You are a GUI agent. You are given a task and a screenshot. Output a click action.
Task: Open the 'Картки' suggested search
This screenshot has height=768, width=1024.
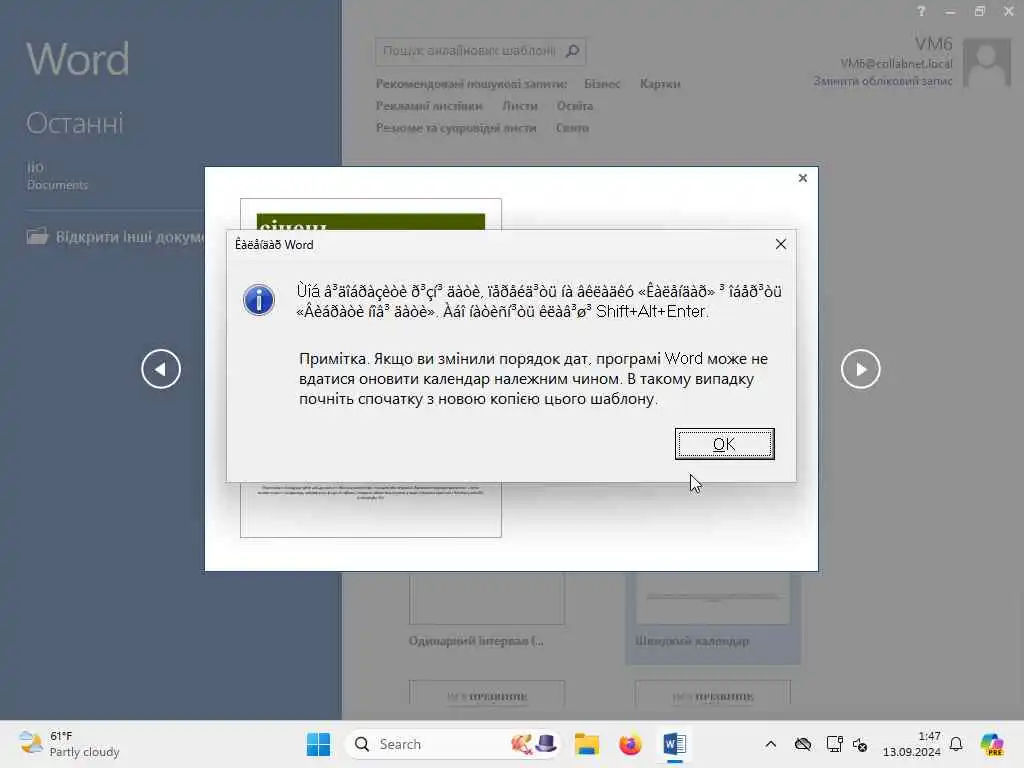pyautogui.click(x=660, y=84)
